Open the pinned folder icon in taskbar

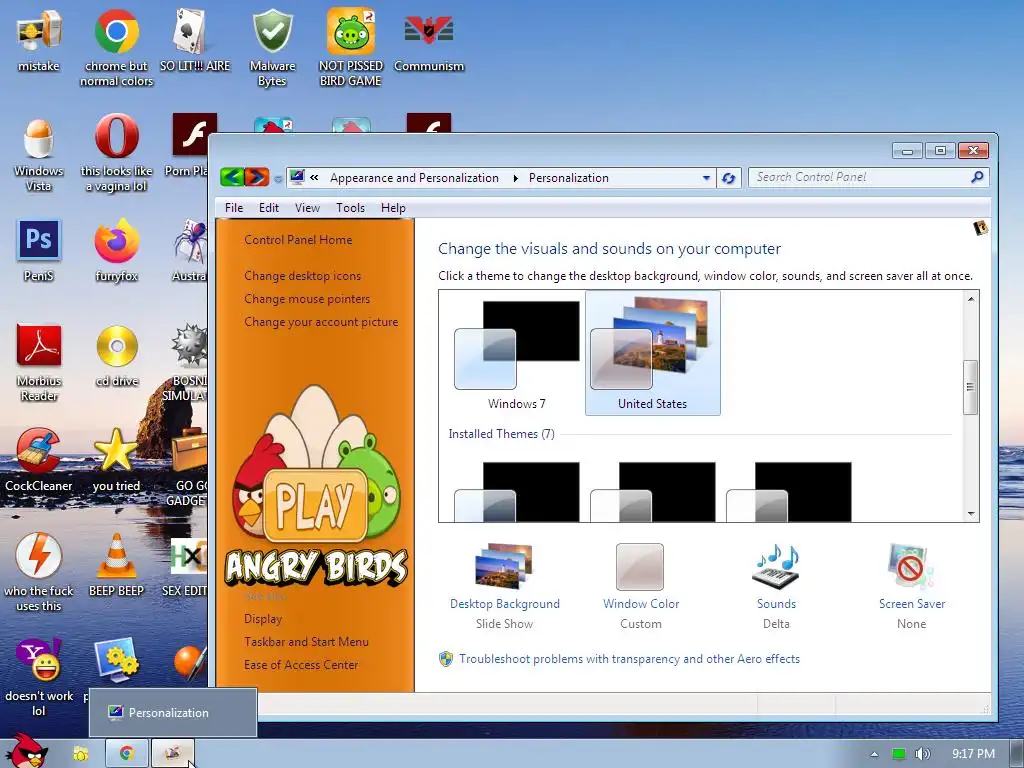click(x=81, y=754)
